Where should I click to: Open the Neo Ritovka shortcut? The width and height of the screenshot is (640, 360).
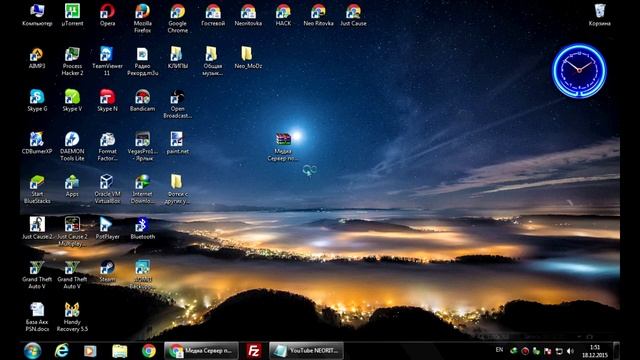point(318,15)
